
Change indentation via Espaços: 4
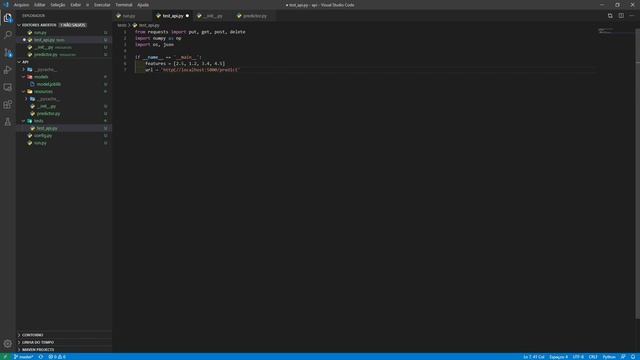558,357
